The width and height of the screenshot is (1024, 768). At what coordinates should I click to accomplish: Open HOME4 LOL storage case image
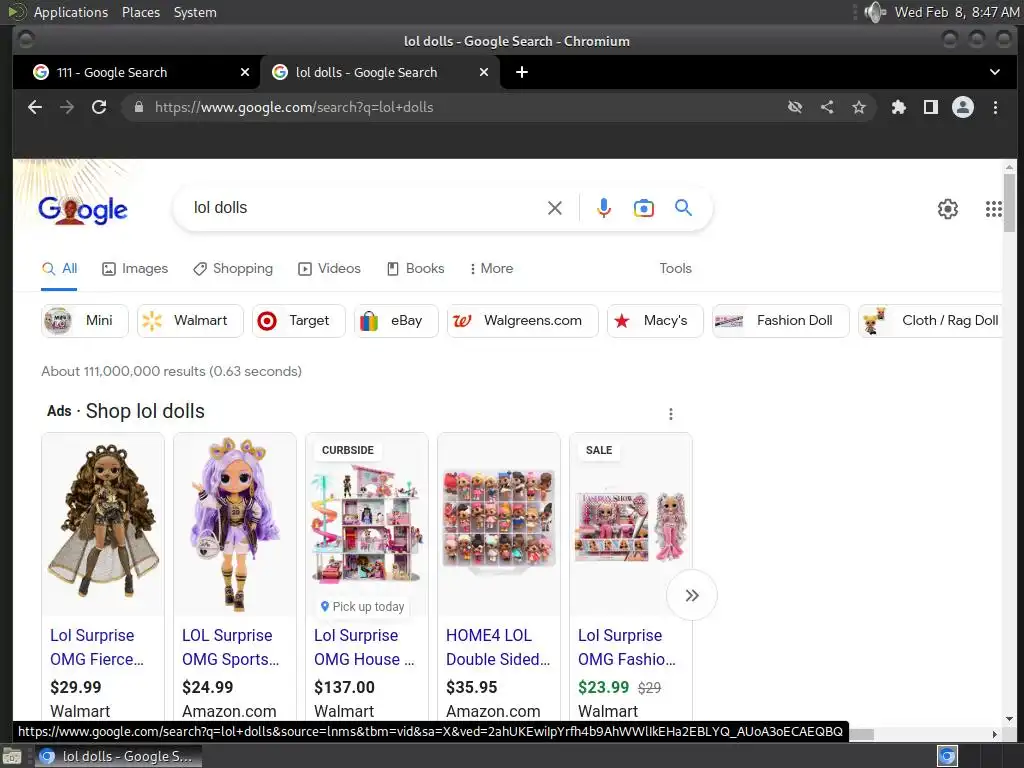coord(499,523)
